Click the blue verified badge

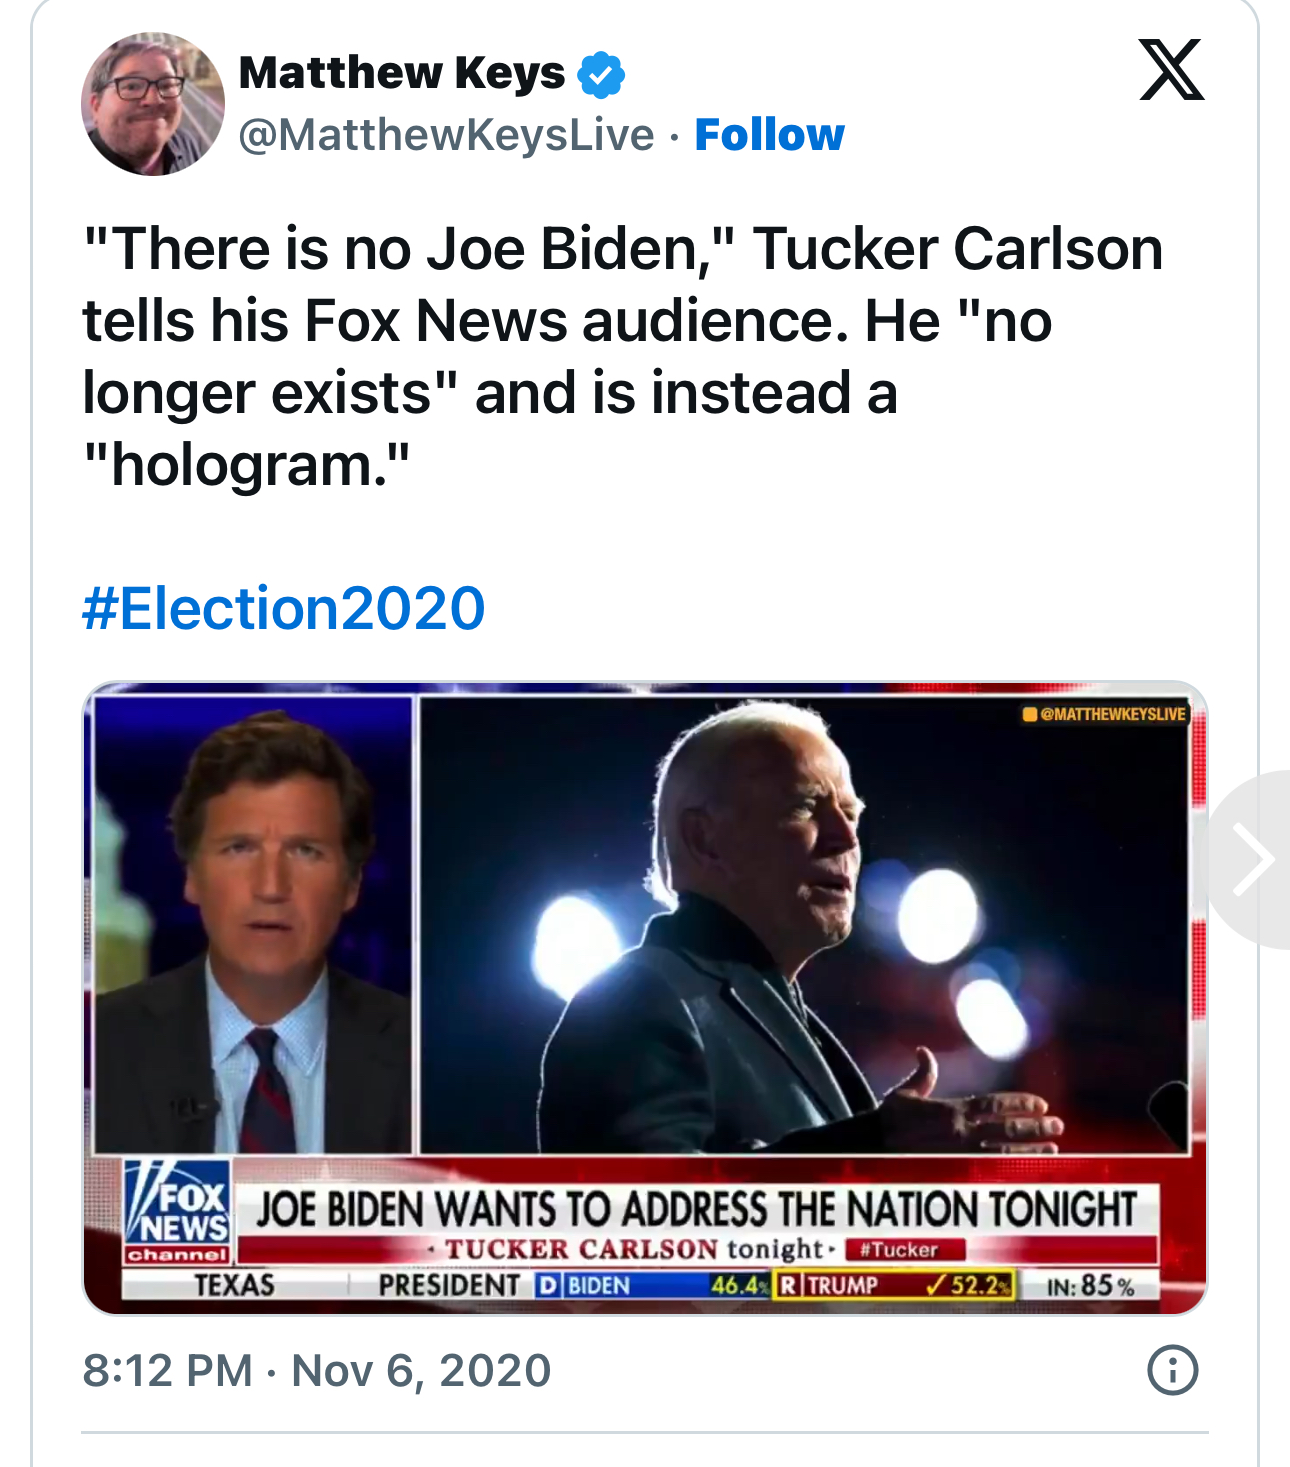[x=601, y=75]
